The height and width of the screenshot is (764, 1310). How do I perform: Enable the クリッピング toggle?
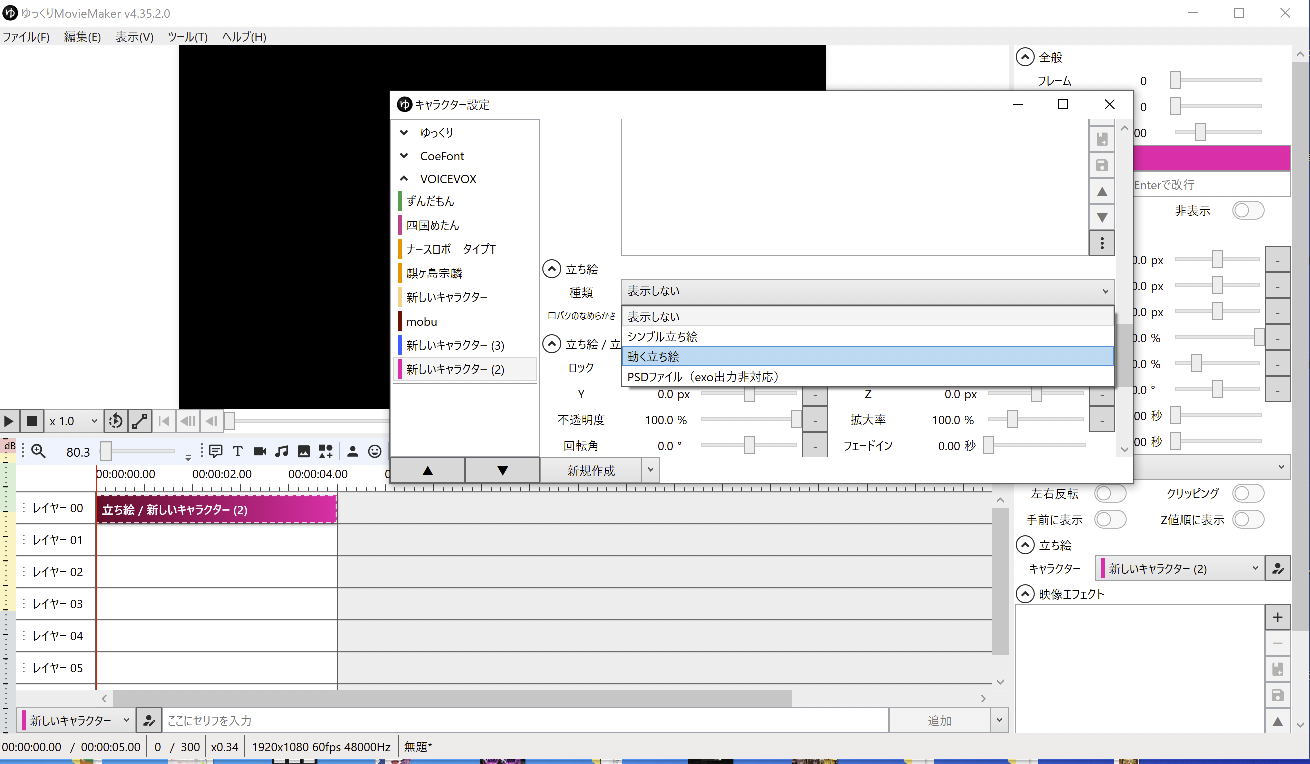(1248, 493)
